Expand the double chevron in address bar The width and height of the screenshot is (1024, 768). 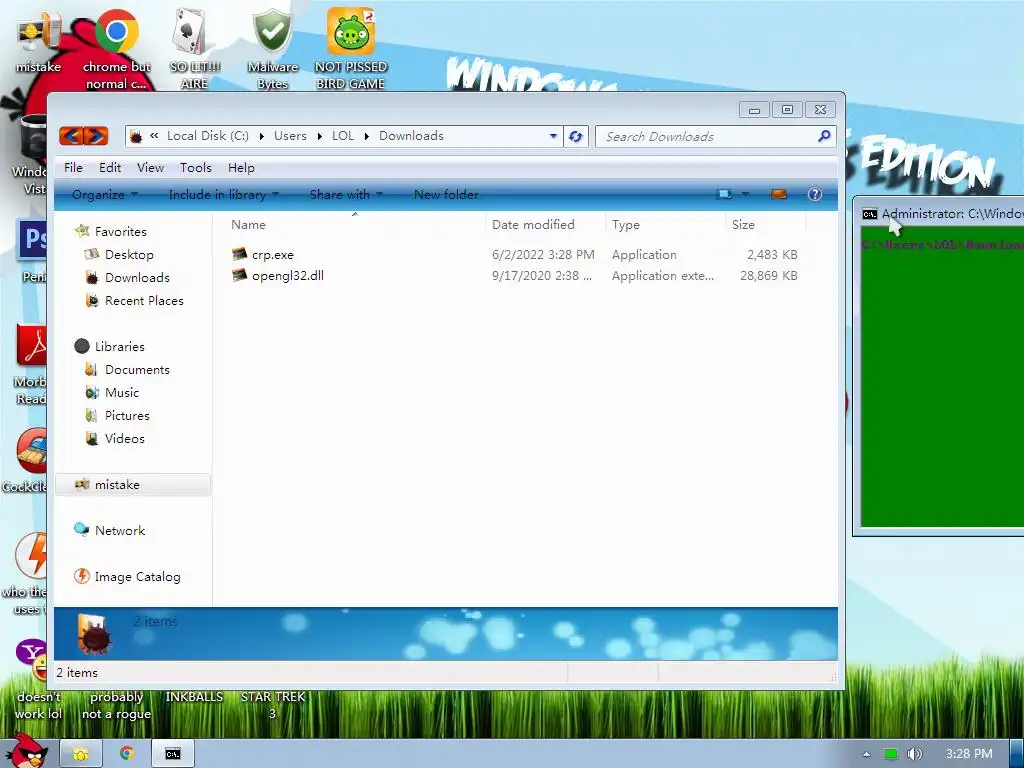[154, 136]
